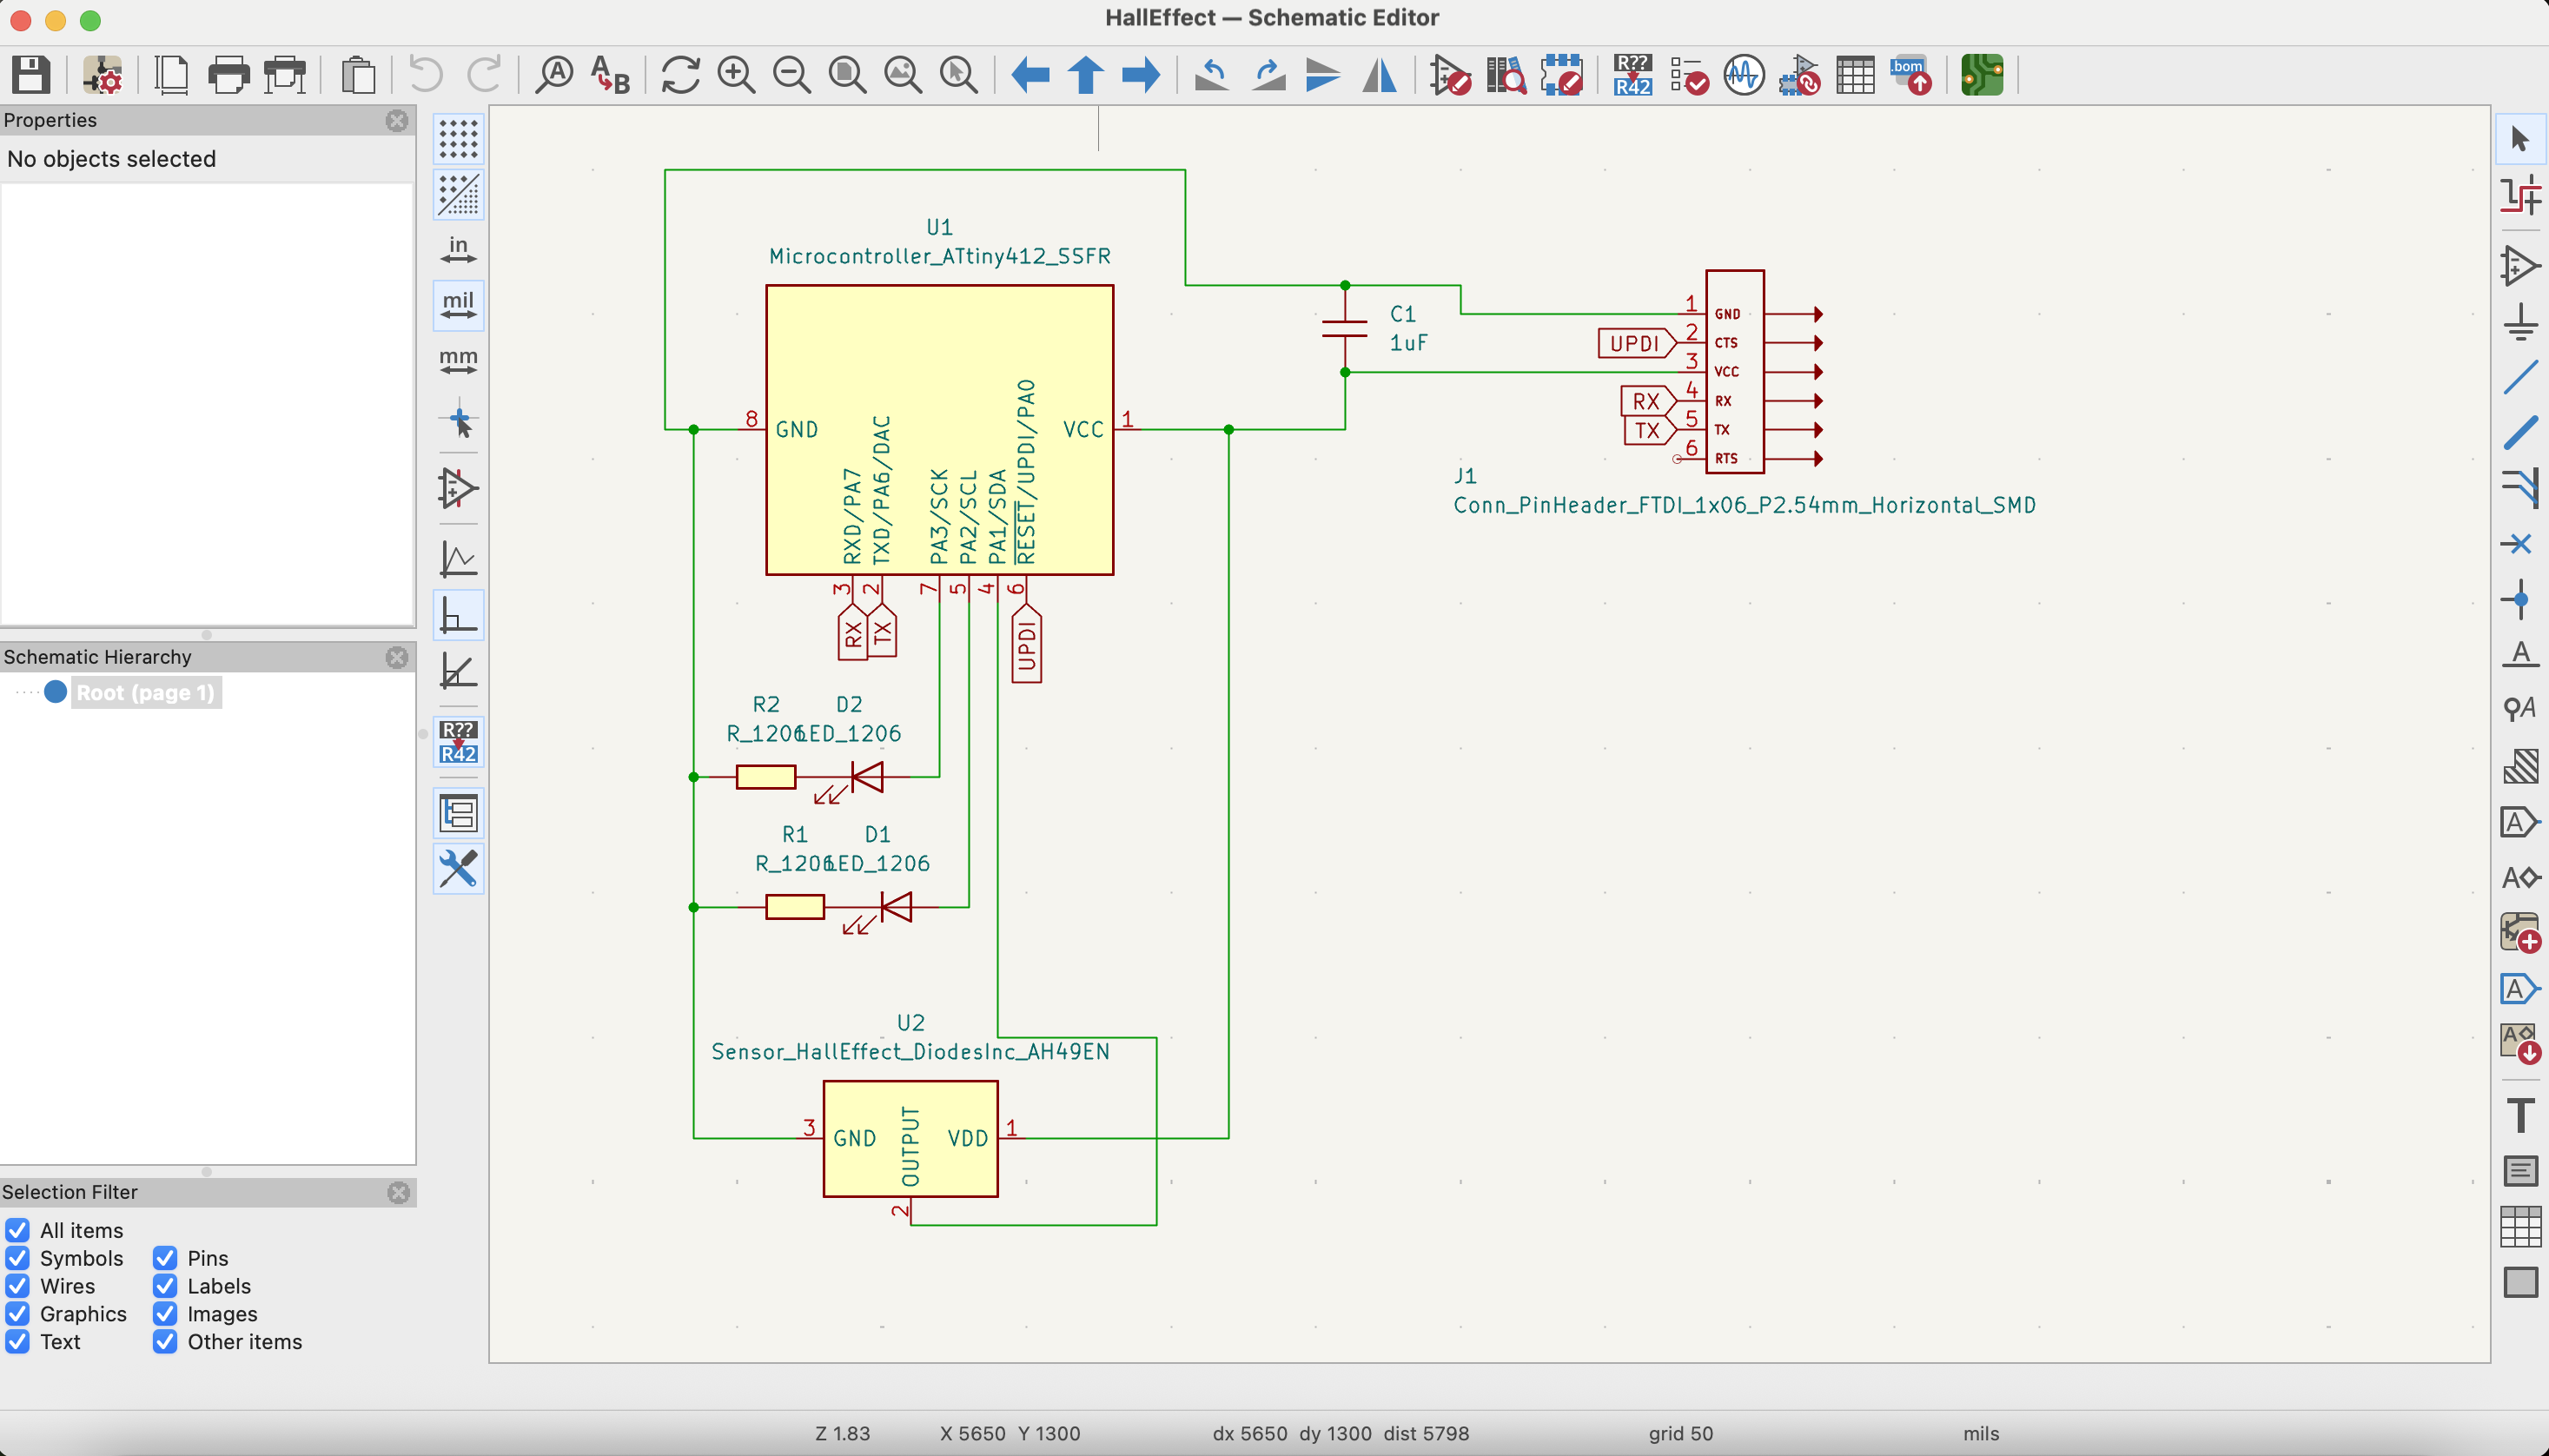Select the Add Power Symbol tool
The image size is (2549, 1456).
2520,322
